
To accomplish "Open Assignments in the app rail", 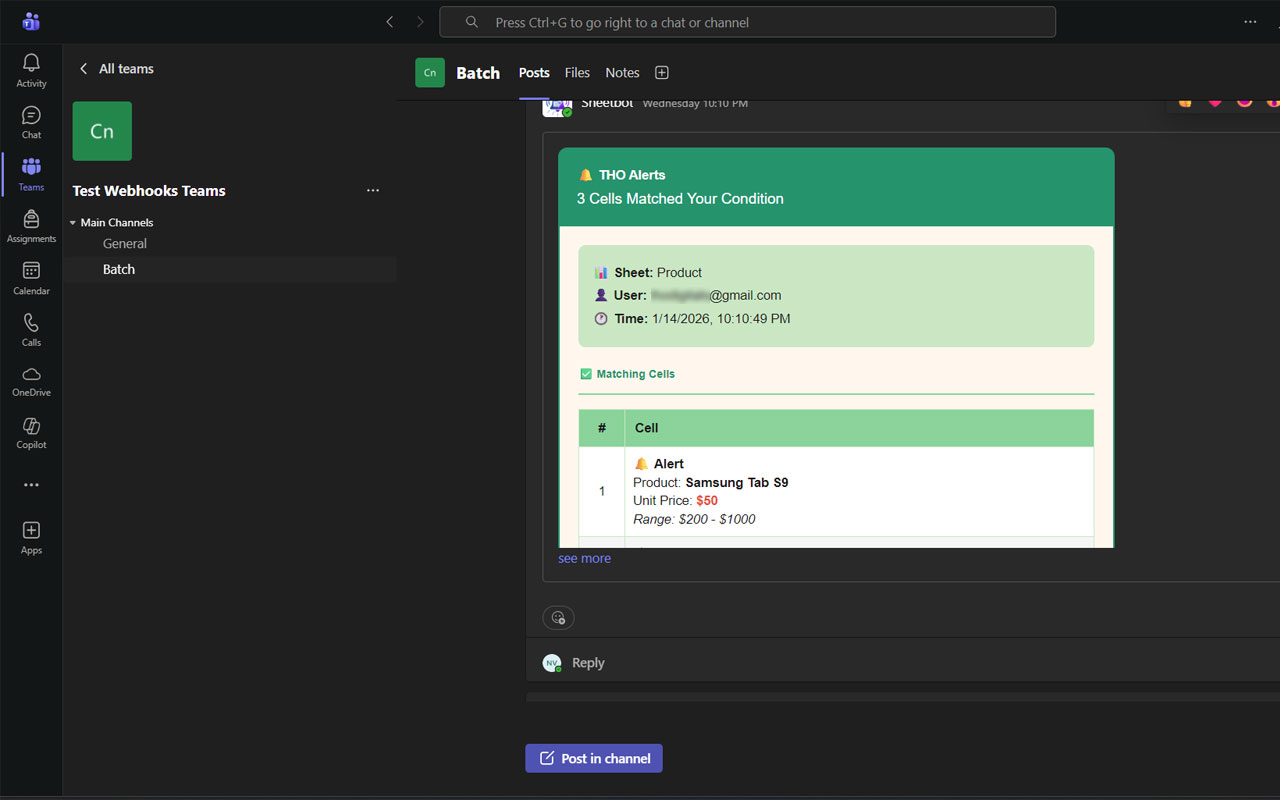I will pyautogui.click(x=31, y=226).
